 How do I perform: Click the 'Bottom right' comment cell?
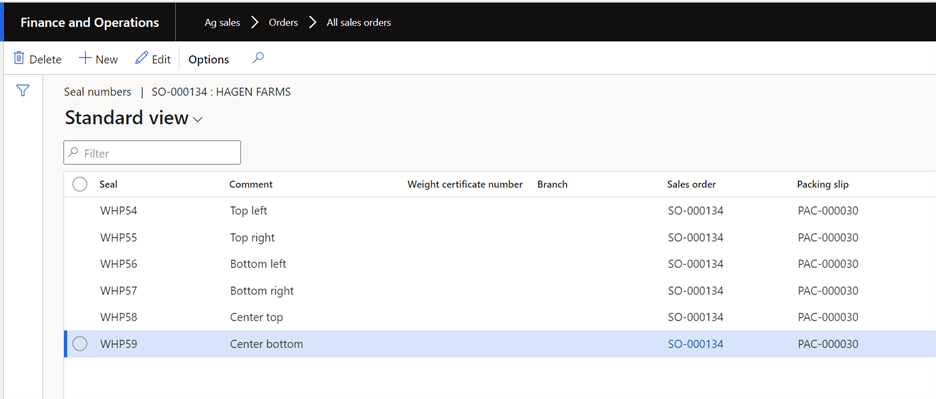(x=261, y=291)
